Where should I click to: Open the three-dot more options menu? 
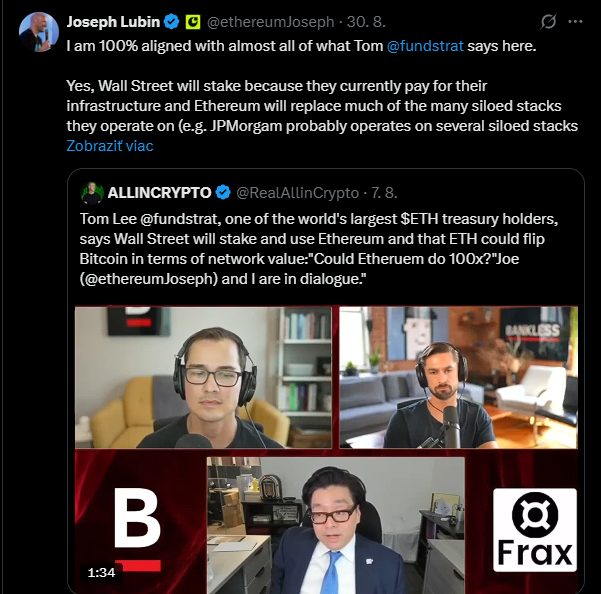coord(575,22)
